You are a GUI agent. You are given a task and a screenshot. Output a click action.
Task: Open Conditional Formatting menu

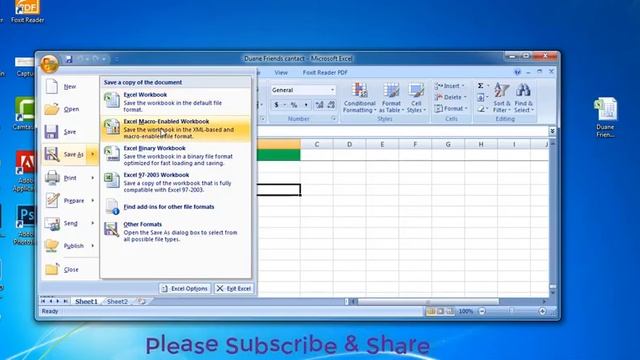[x=359, y=98]
